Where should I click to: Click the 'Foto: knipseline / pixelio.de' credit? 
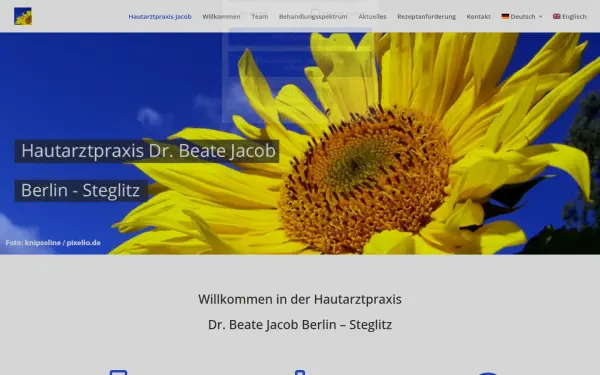[x=53, y=243]
